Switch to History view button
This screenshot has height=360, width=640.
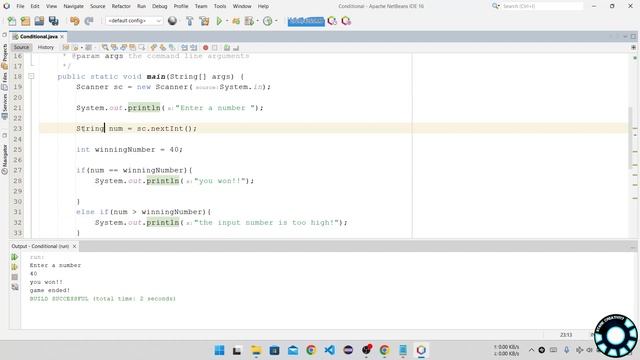[x=46, y=47]
